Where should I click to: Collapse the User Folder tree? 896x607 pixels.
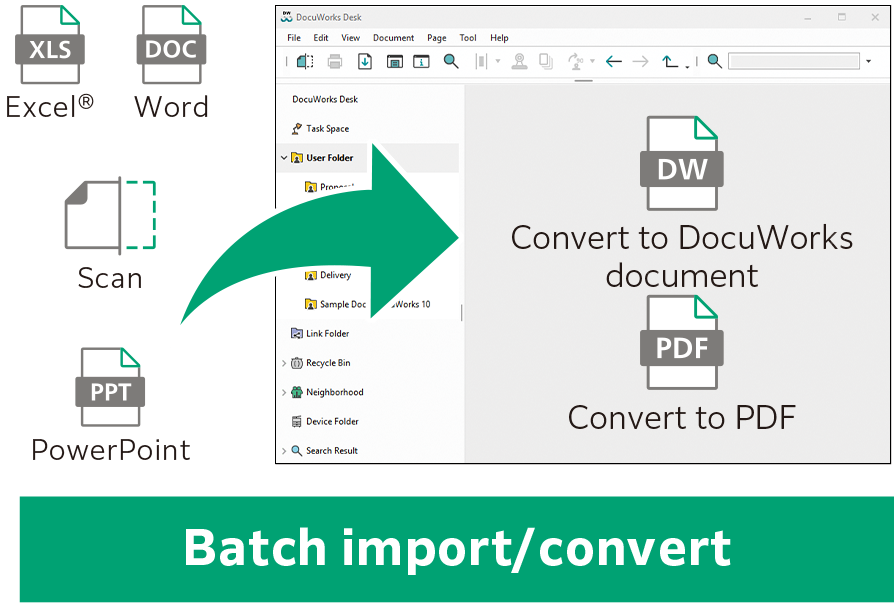tap(283, 158)
